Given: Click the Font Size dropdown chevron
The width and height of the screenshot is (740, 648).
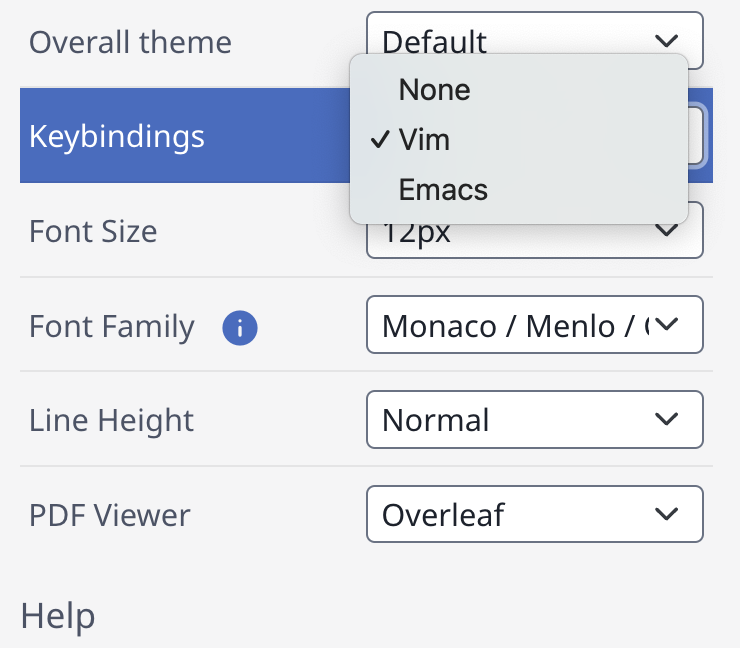Looking at the screenshot, I should [x=666, y=231].
